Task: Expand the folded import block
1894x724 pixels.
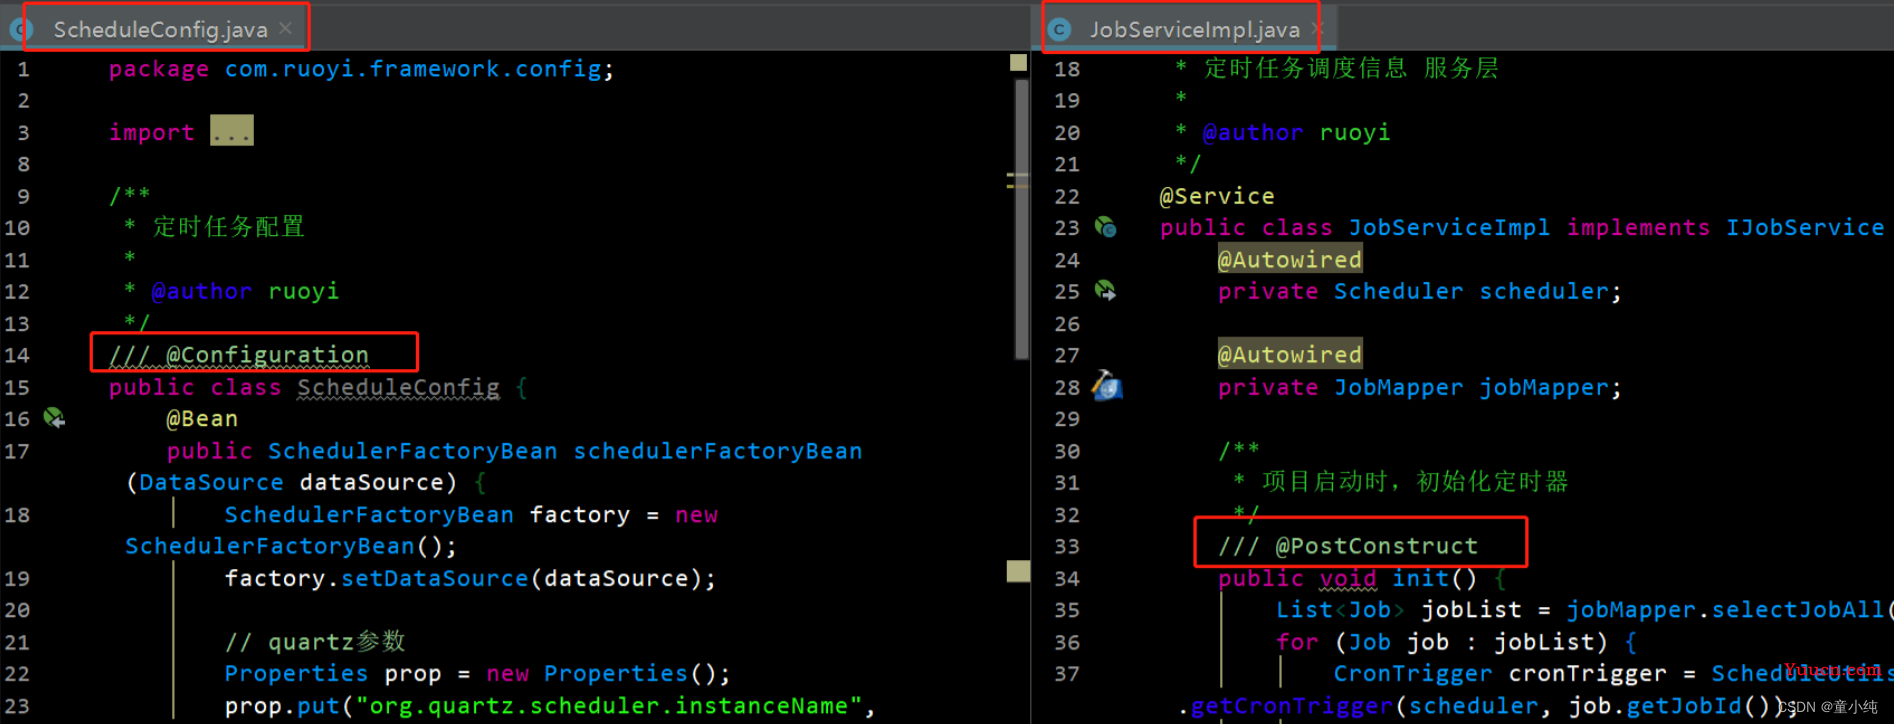Action: [231, 131]
